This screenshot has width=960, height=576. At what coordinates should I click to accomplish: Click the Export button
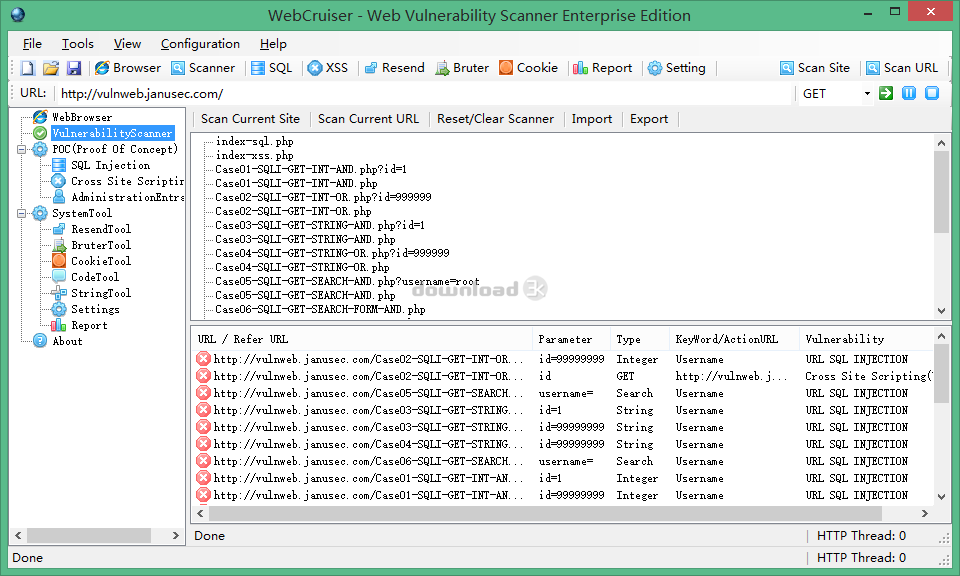point(649,119)
